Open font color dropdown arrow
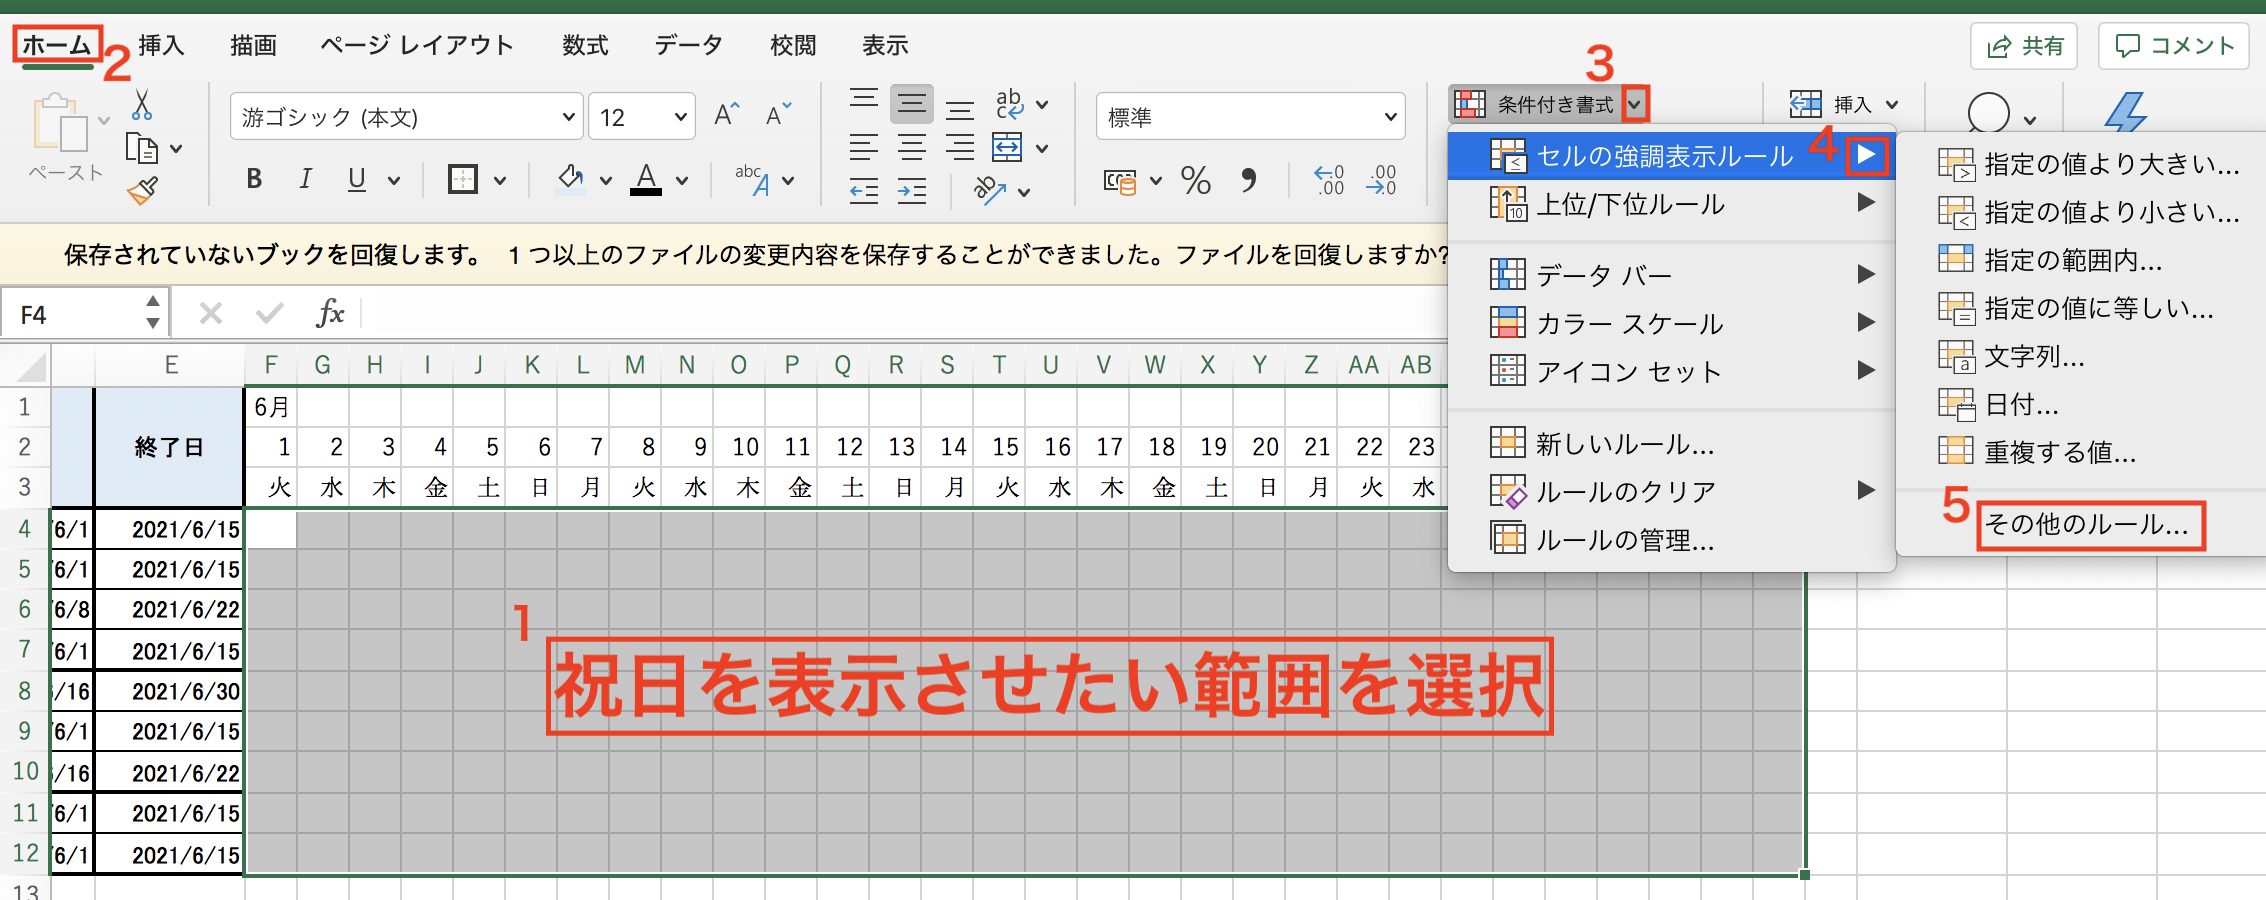 682,181
